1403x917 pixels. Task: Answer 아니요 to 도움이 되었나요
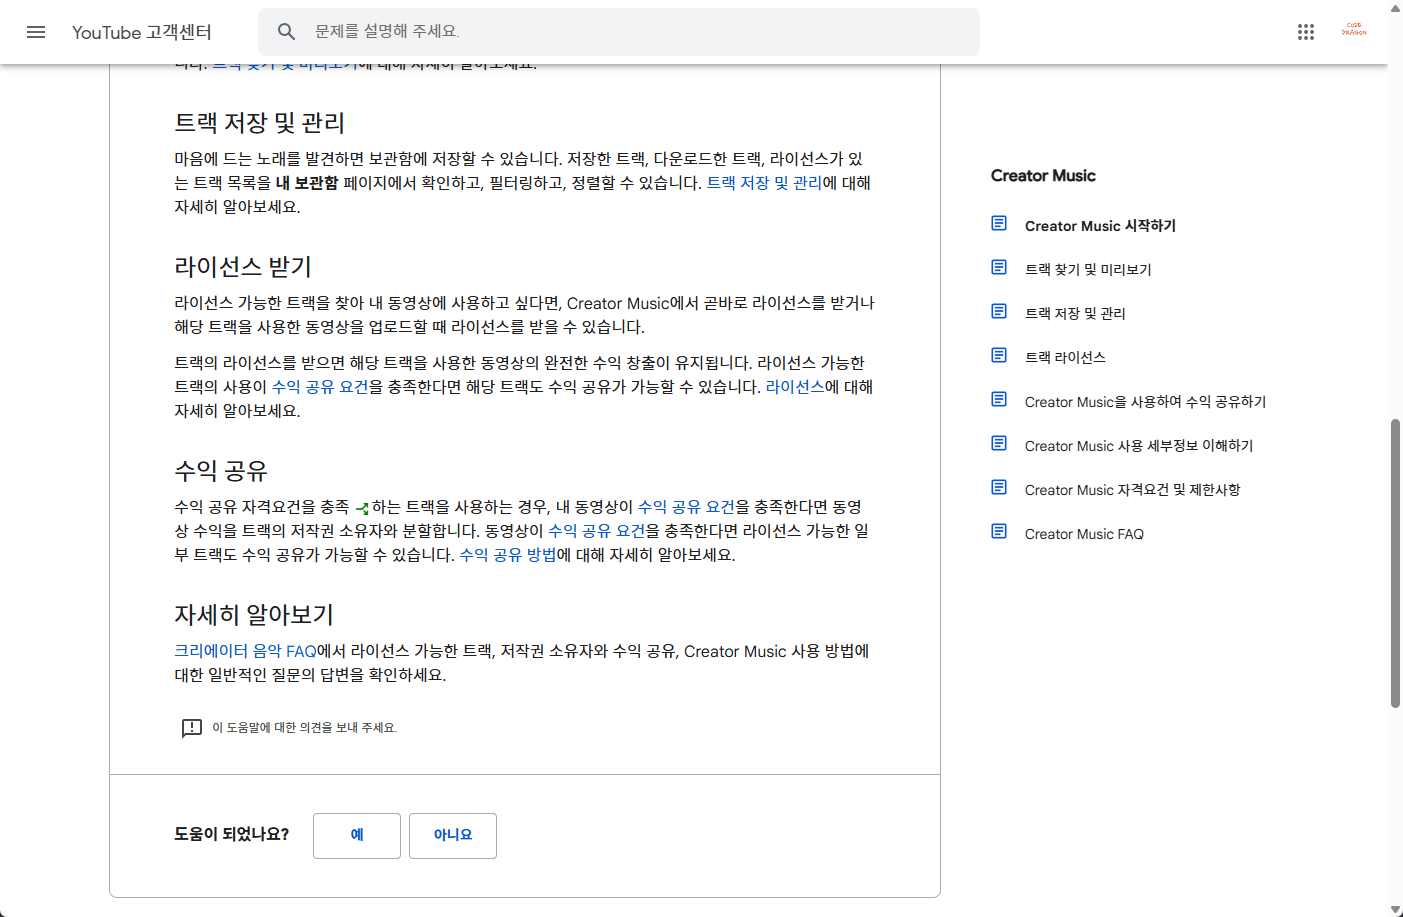(x=453, y=836)
